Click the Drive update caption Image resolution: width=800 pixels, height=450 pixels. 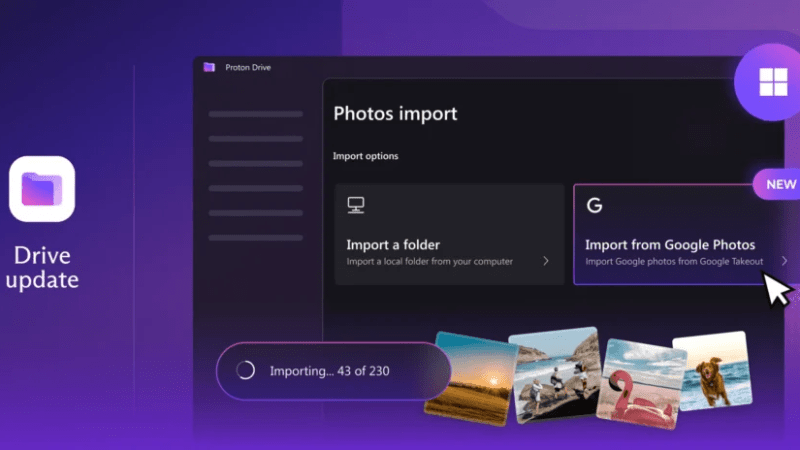(x=42, y=267)
